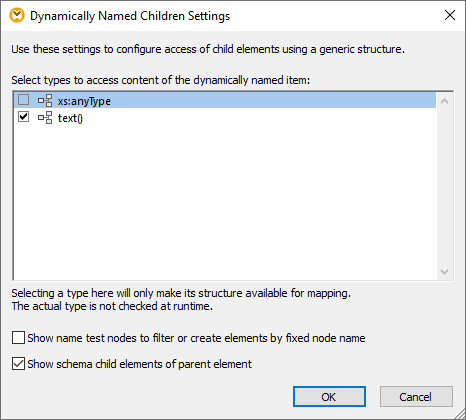Click empty area inside the types list
The image size is (466, 420).
pyautogui.click(x=225, y=200)
